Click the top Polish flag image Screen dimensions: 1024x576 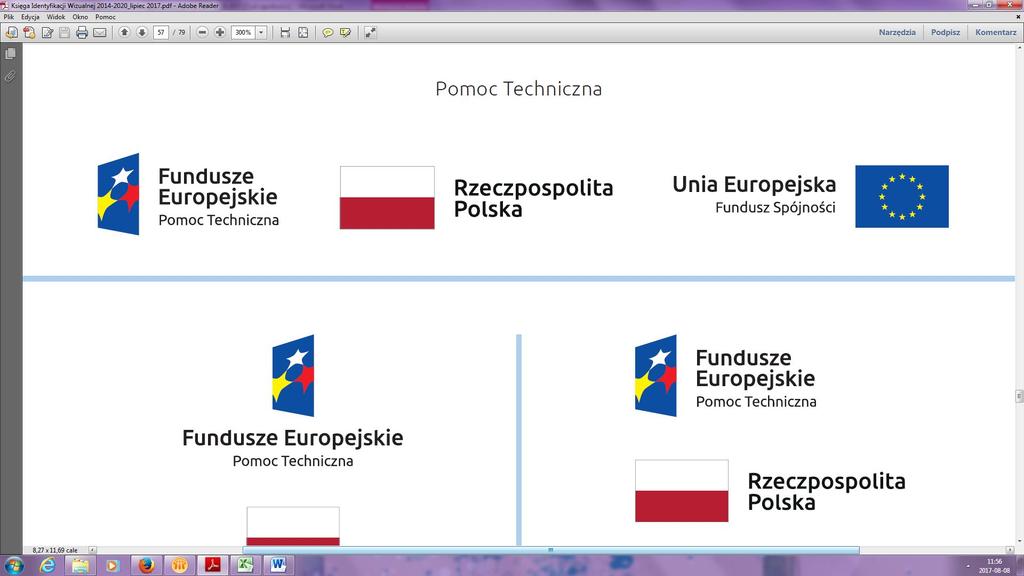pos(387,197)
